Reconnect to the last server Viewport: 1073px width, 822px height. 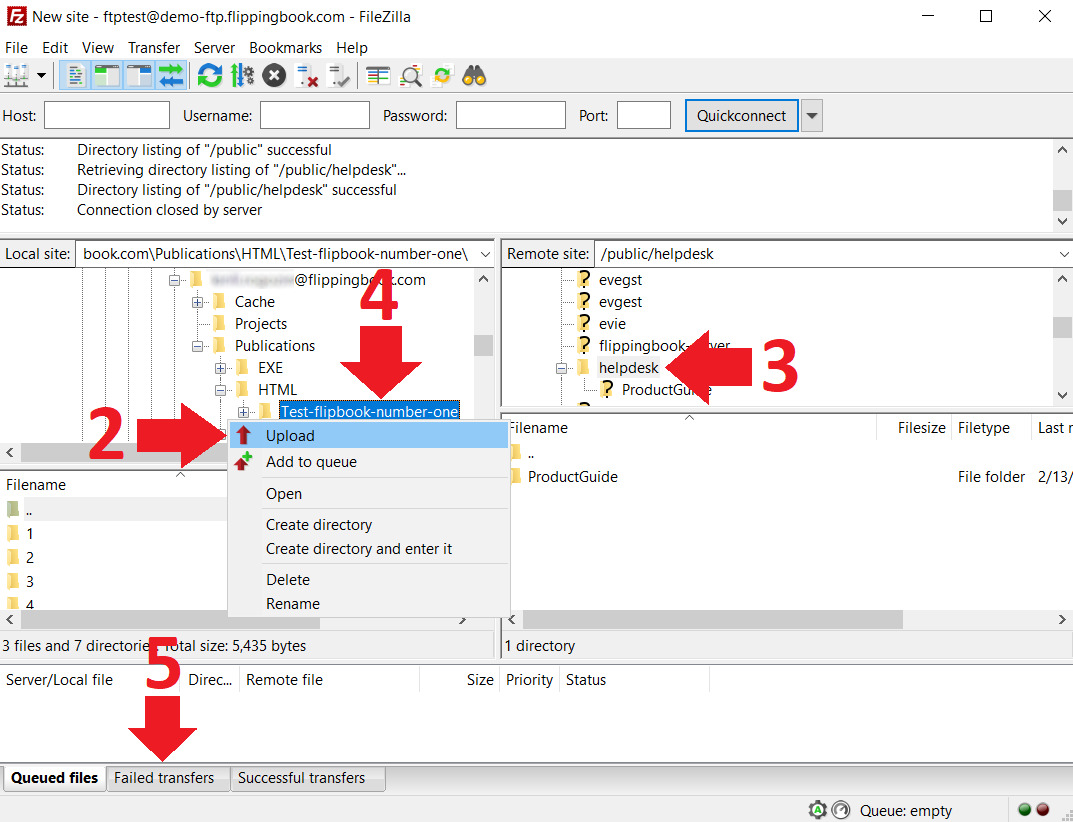[339, 75]
